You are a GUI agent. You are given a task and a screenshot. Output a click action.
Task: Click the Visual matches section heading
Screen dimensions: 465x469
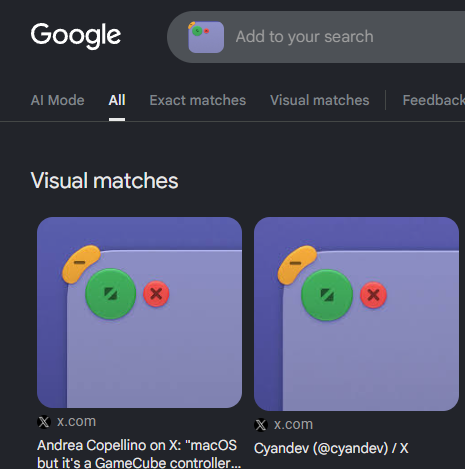tap(104, 181)
